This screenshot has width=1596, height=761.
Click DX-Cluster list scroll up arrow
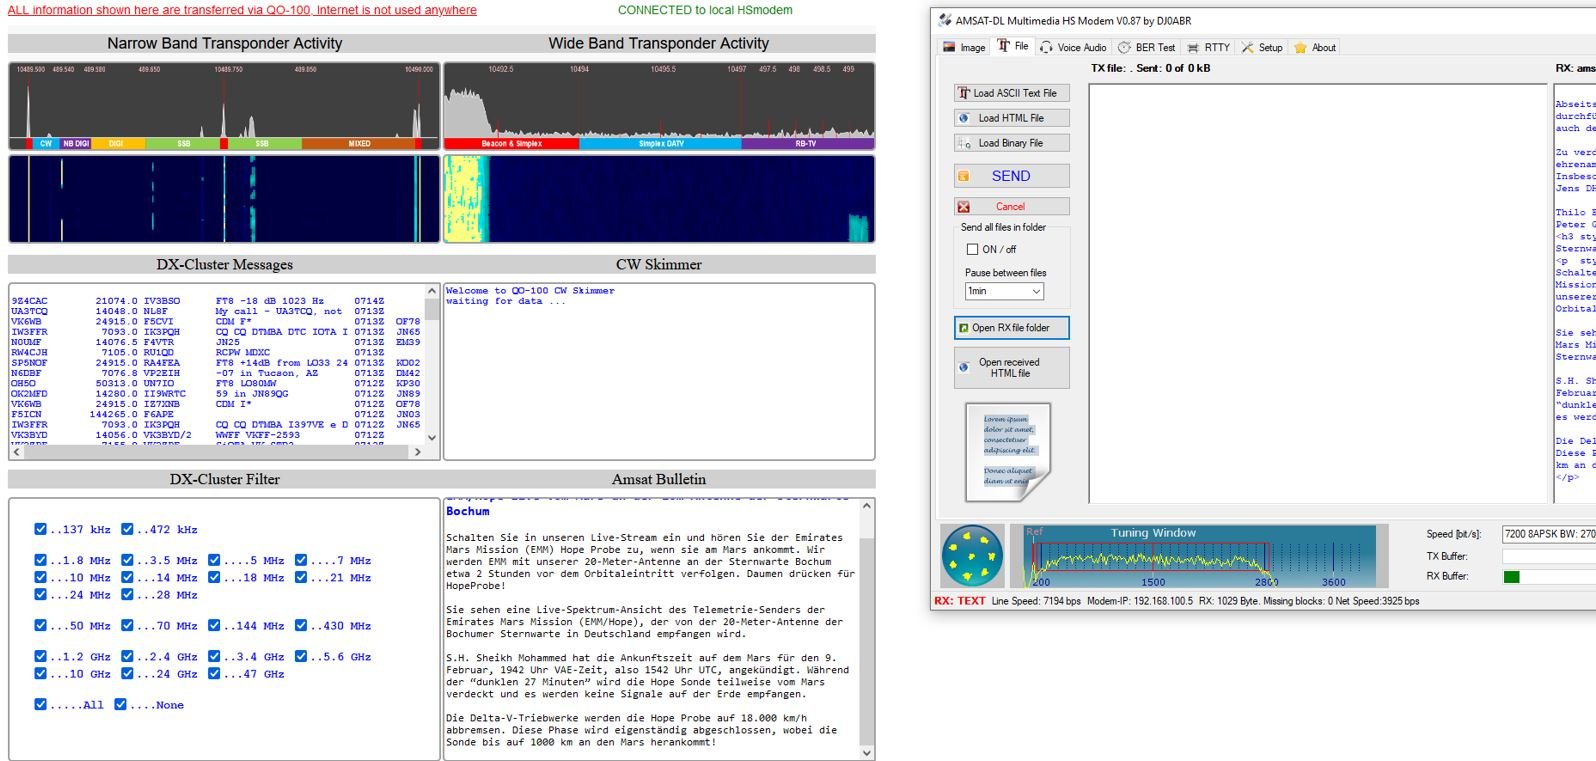[x=432, y=291]
